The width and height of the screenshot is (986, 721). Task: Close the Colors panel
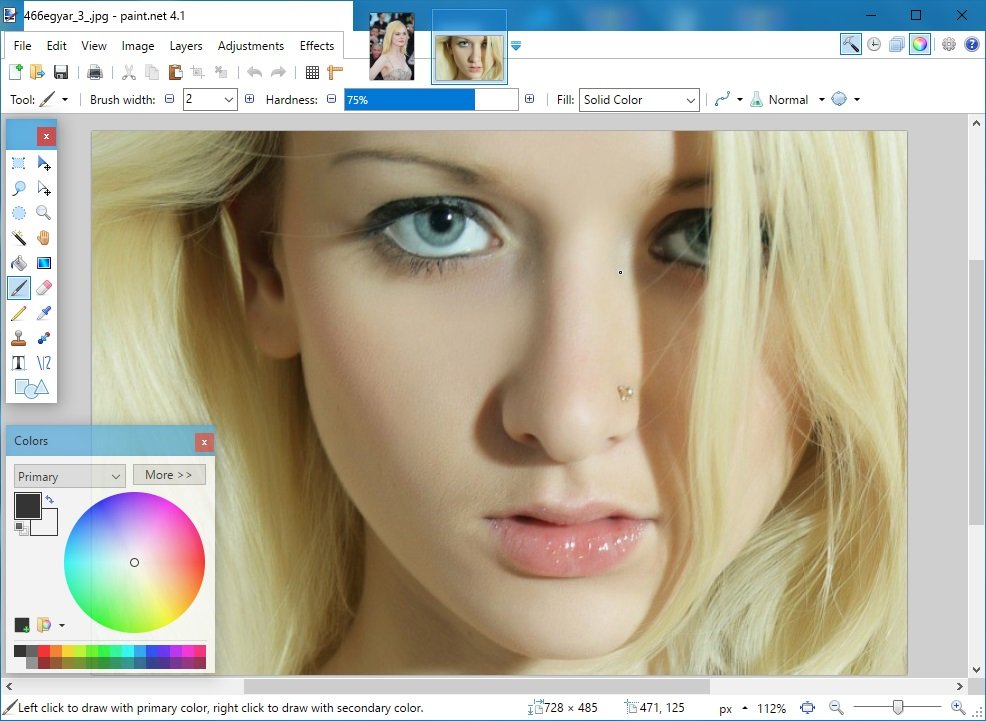click(204, 441)
